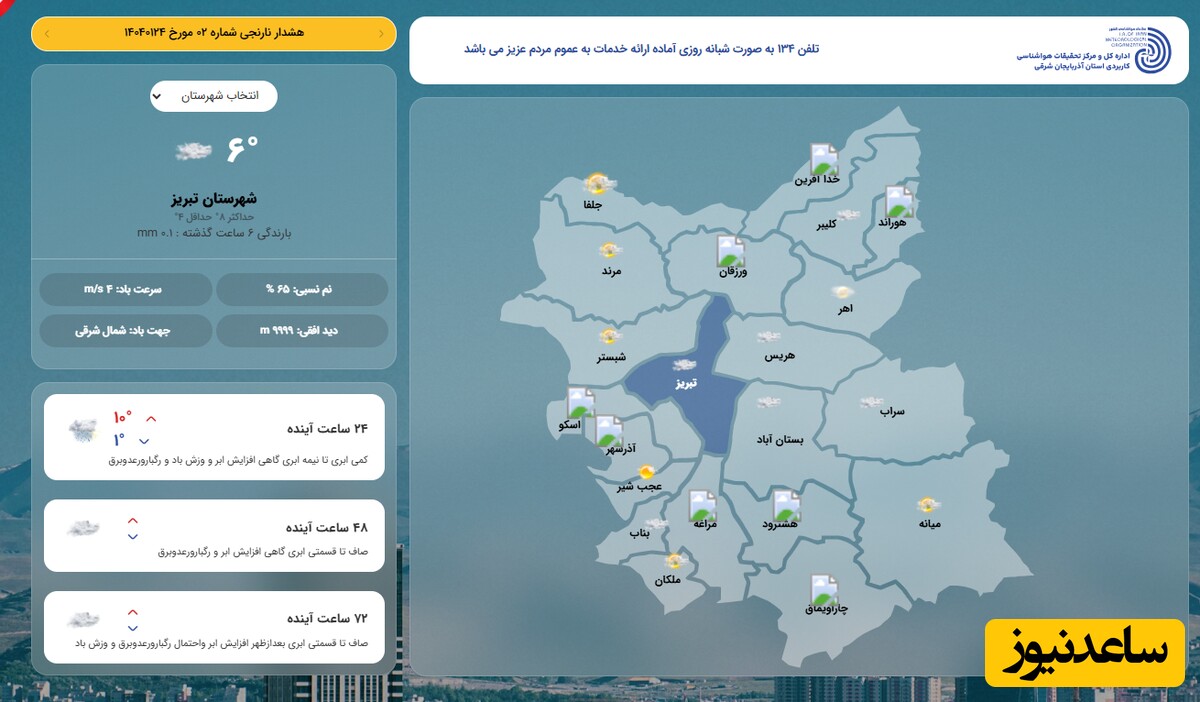Click the Mianeh (میانه) sunny weather icon

[929, 505]
